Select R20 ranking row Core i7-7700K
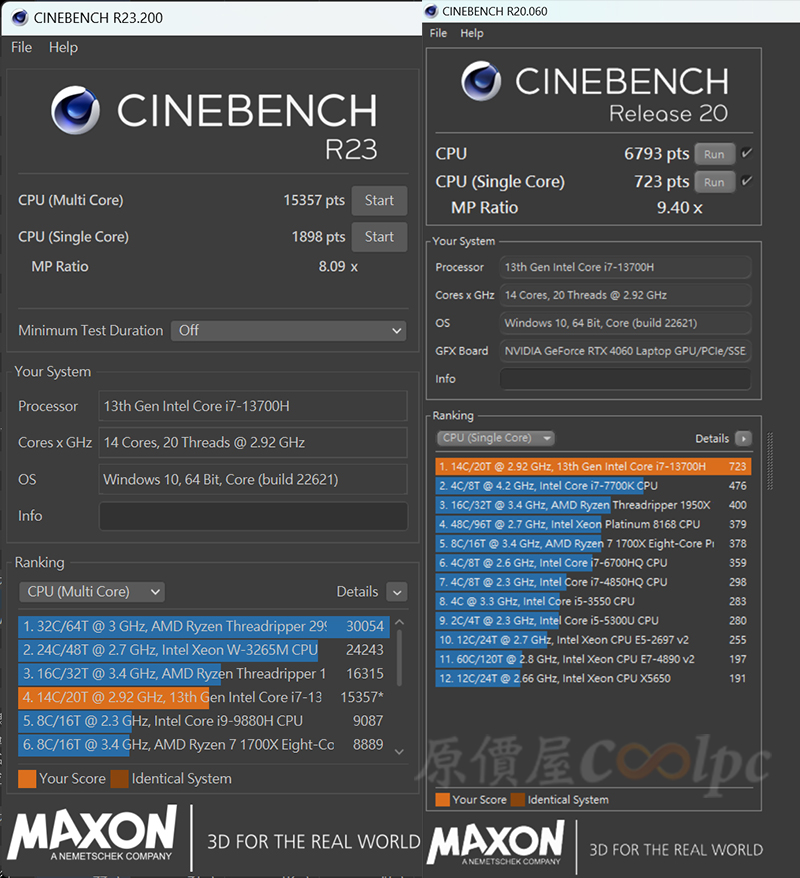 [593, 485]
